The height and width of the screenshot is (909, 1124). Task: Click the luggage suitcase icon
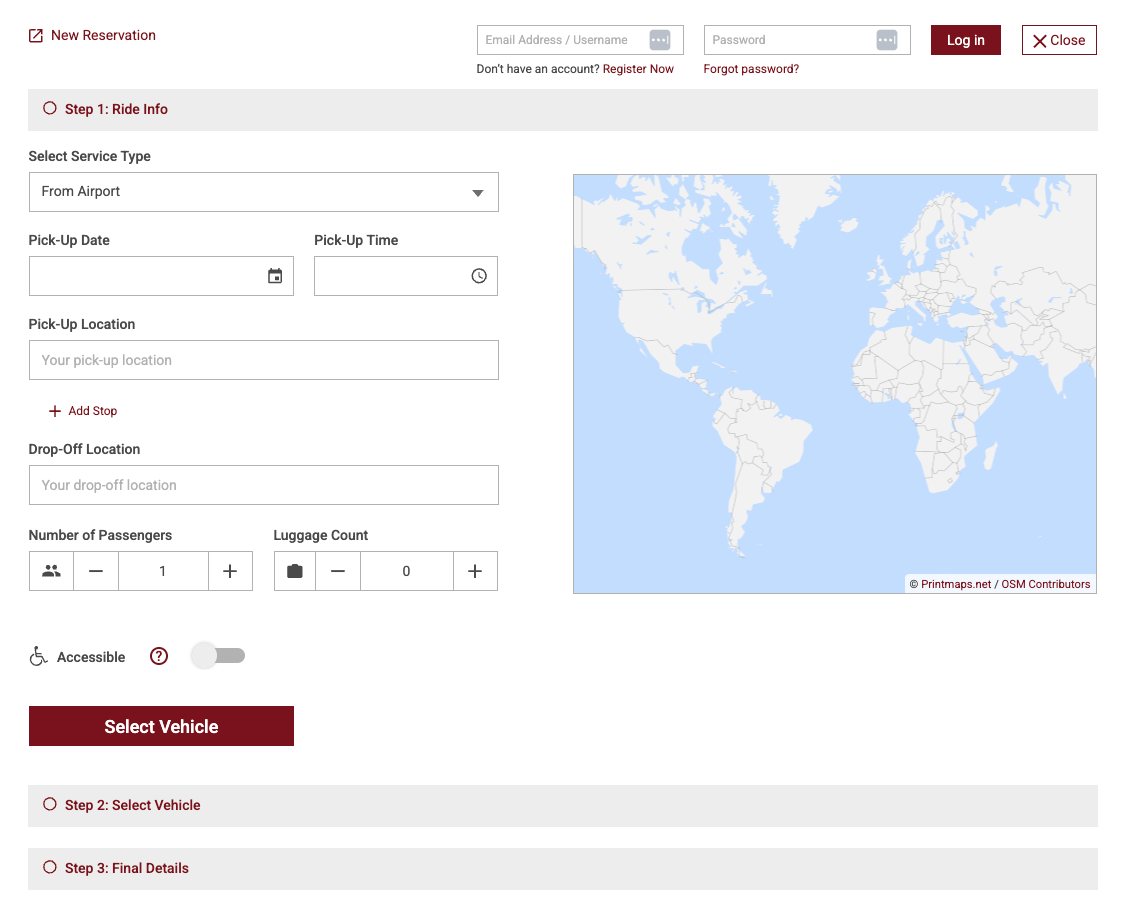[x=295, y=571]
